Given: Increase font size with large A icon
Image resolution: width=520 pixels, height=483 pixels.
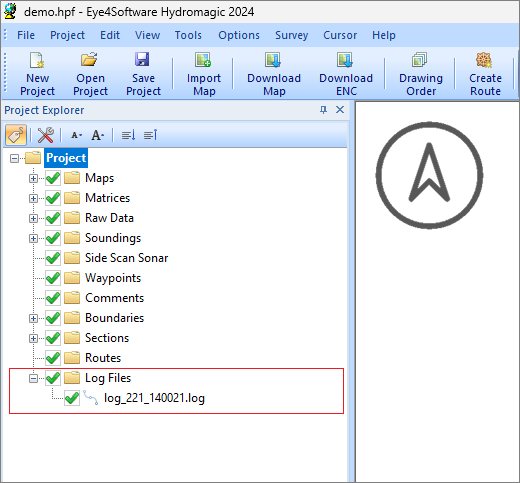Looking at the screenshot, I should coord(97,135).
